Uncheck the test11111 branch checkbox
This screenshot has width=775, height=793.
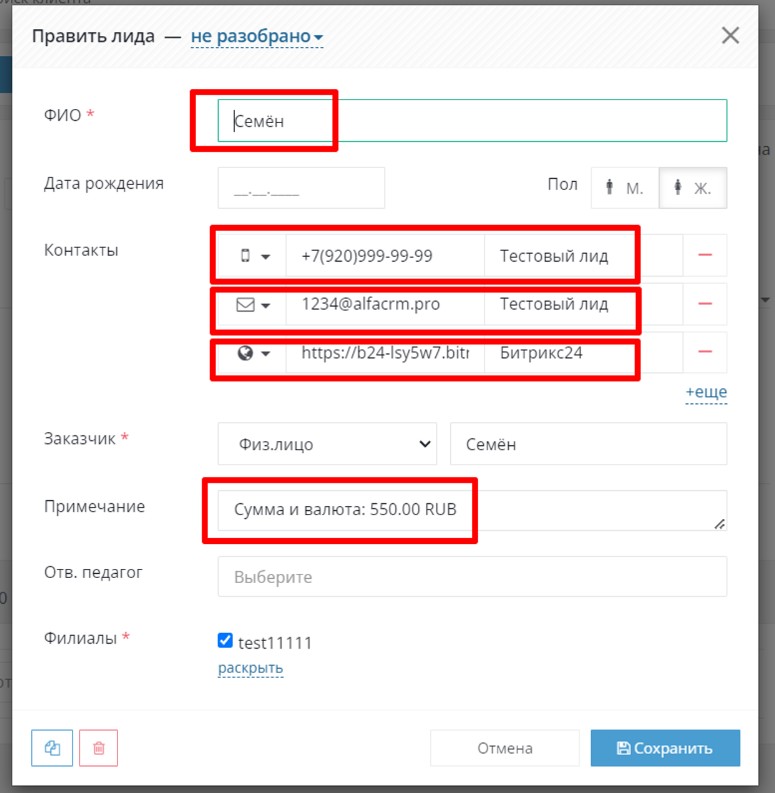[225, 640]
